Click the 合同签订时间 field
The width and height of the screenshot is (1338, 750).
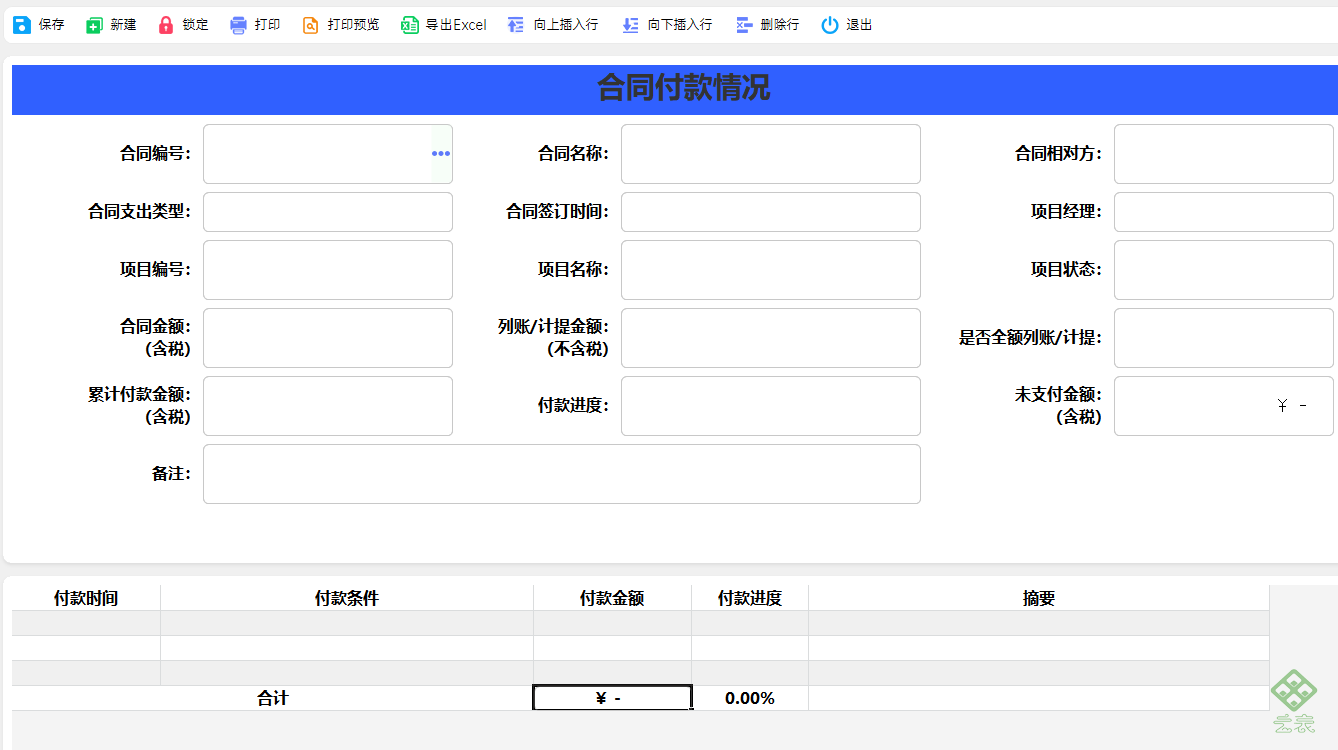pyautogui.click(x=771, y=212)
